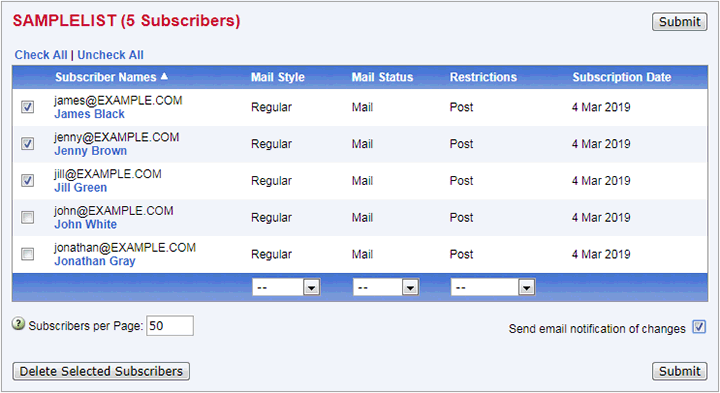Uncheck the Jill Green subscriber checkbox
The width and height of the screenshot is (720, 393).
[28, 180]
